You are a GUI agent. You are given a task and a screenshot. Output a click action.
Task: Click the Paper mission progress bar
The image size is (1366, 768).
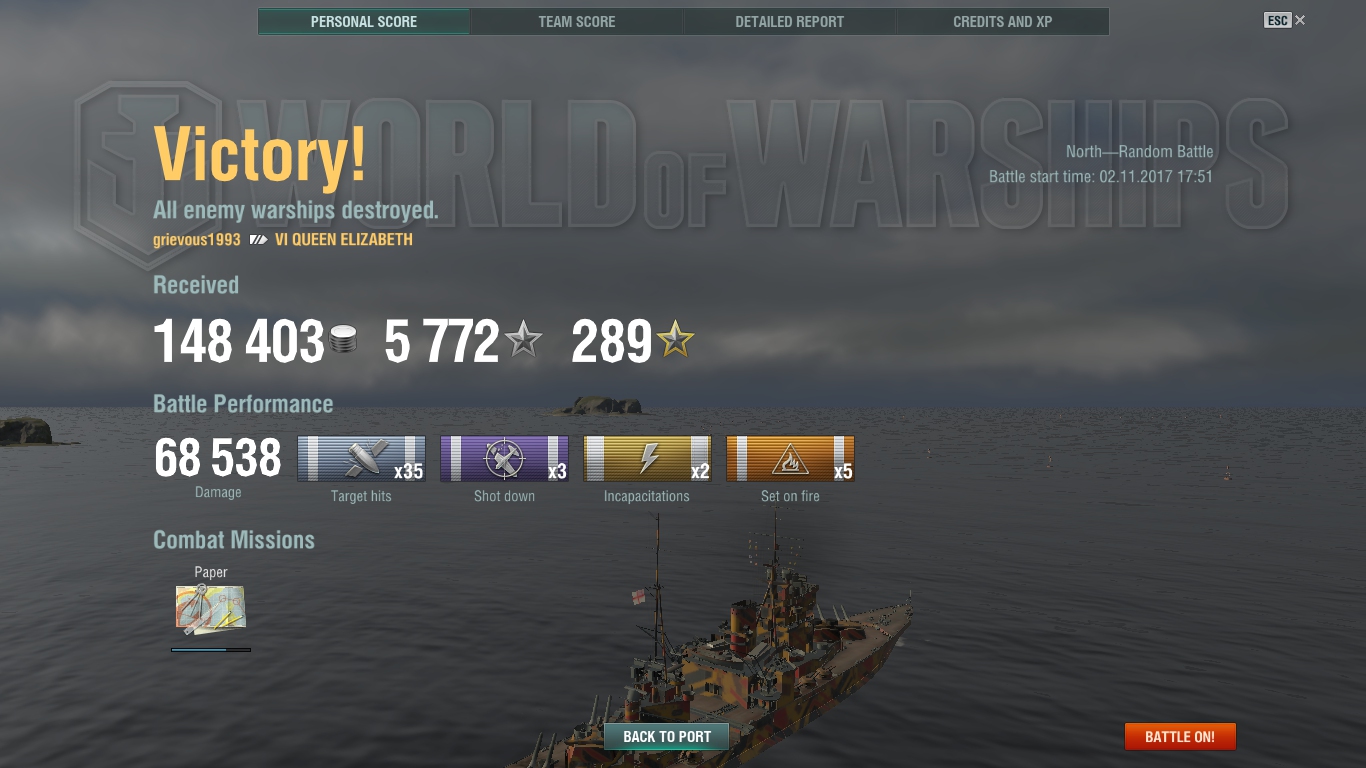(211, 650)
